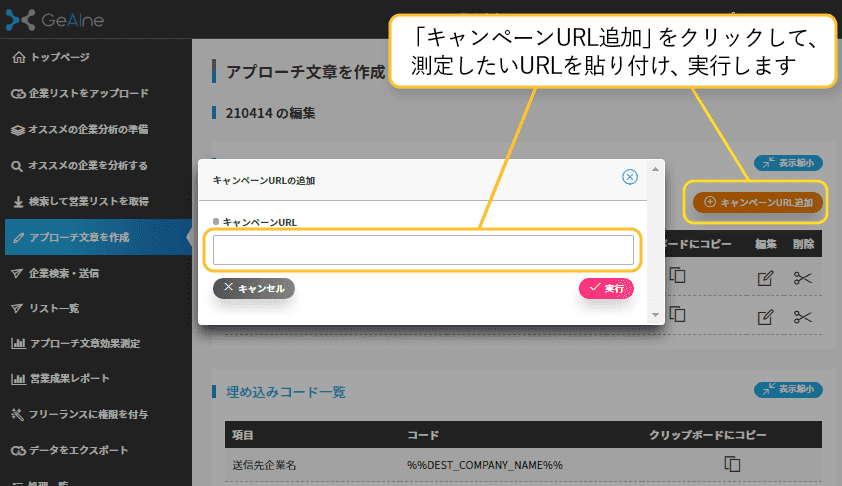Edit the second campaign row

pos(765,317)
